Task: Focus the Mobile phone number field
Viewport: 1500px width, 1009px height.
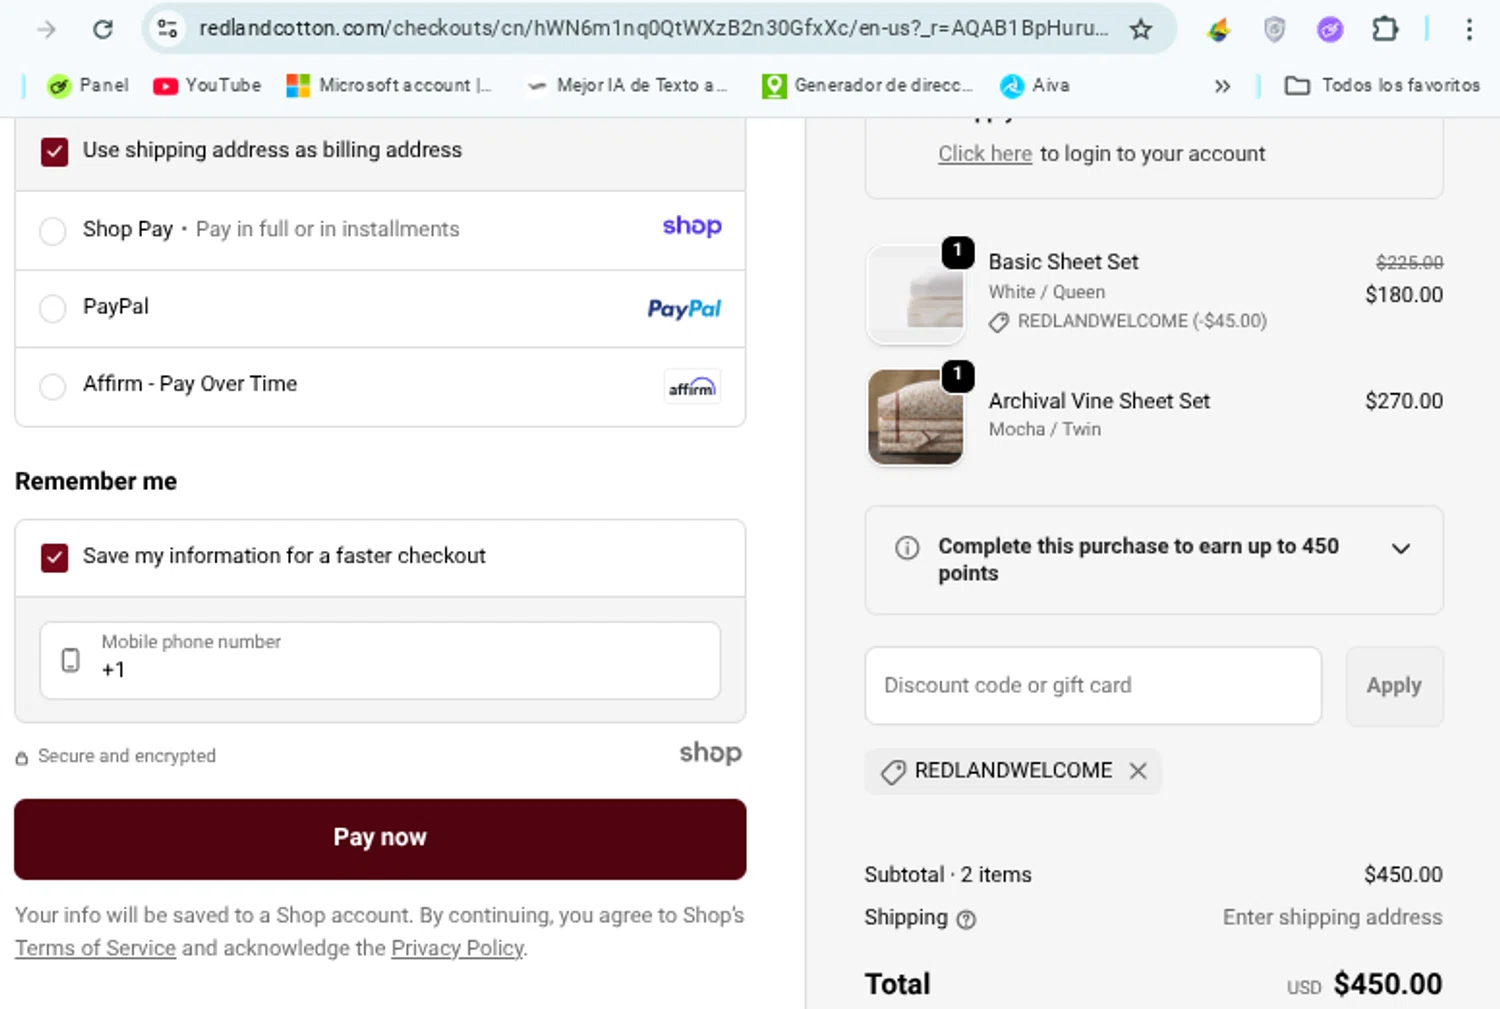Action: 380,660
